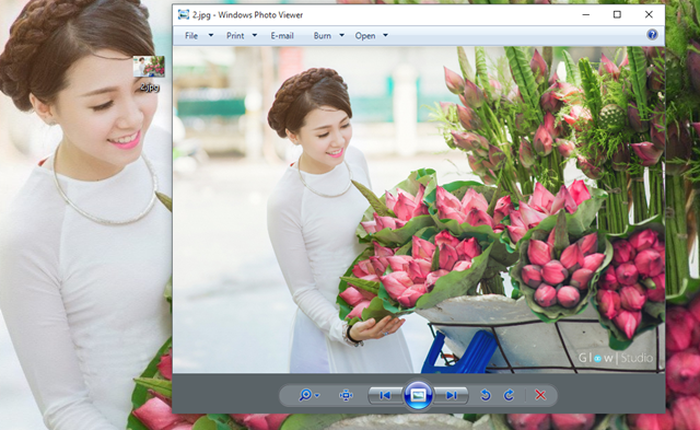
Task: Open the zoom magnifier control
Action: pyautogui.click(x=305, y=395)
